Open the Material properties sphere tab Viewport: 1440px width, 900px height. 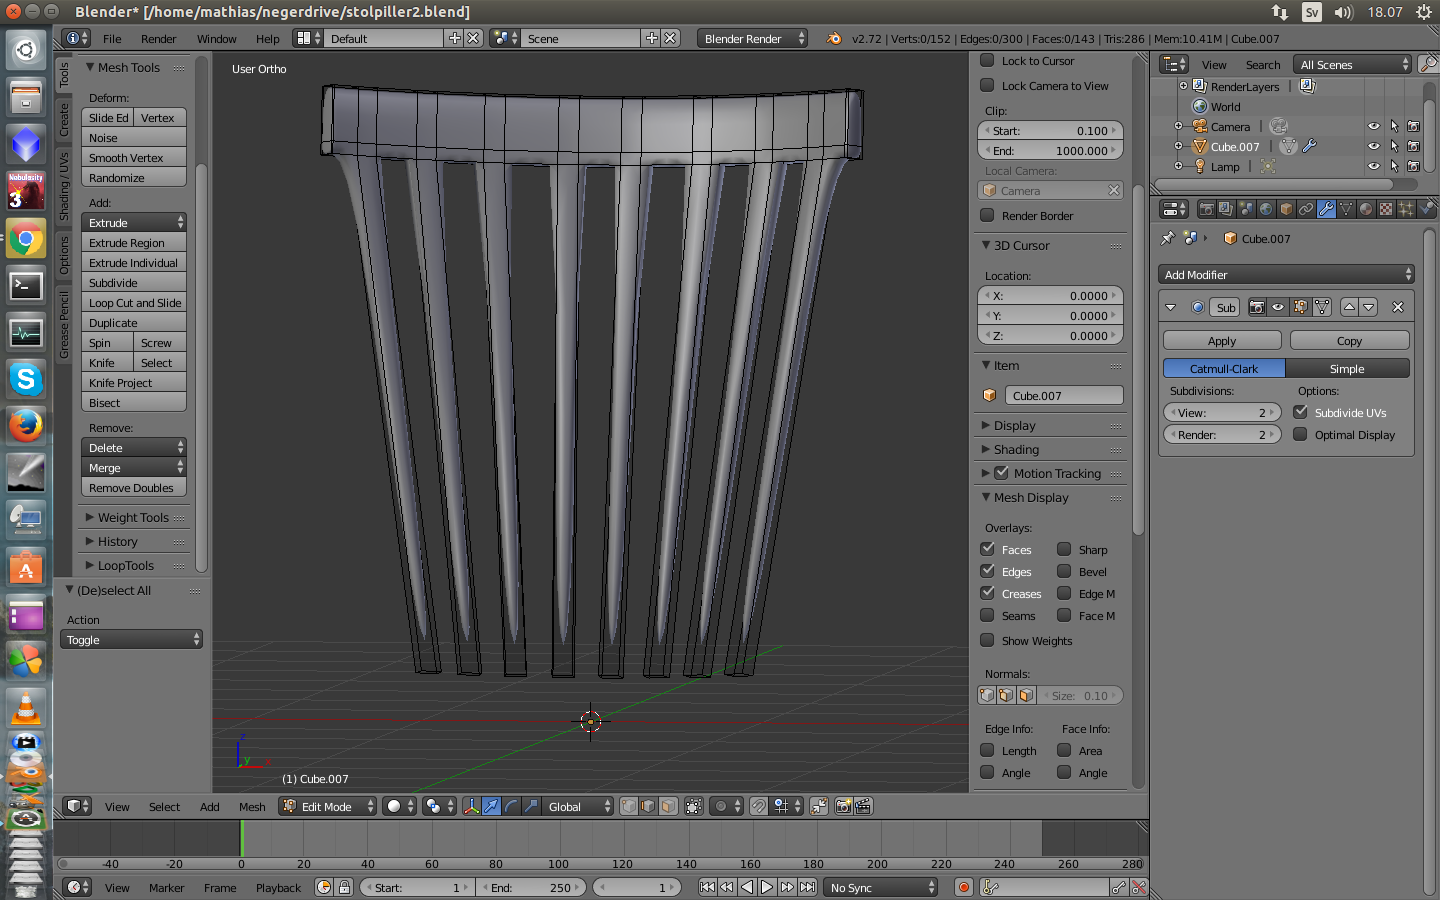click(1366, 209)
